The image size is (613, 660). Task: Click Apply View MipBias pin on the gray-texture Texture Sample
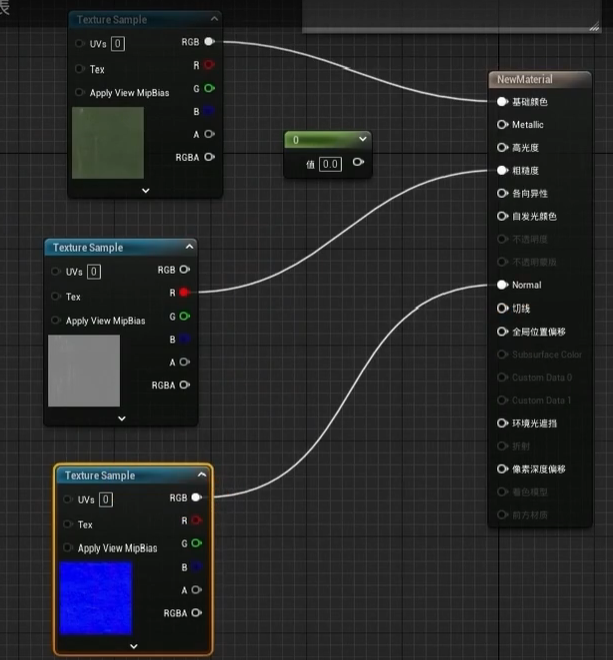pos(56,320)
